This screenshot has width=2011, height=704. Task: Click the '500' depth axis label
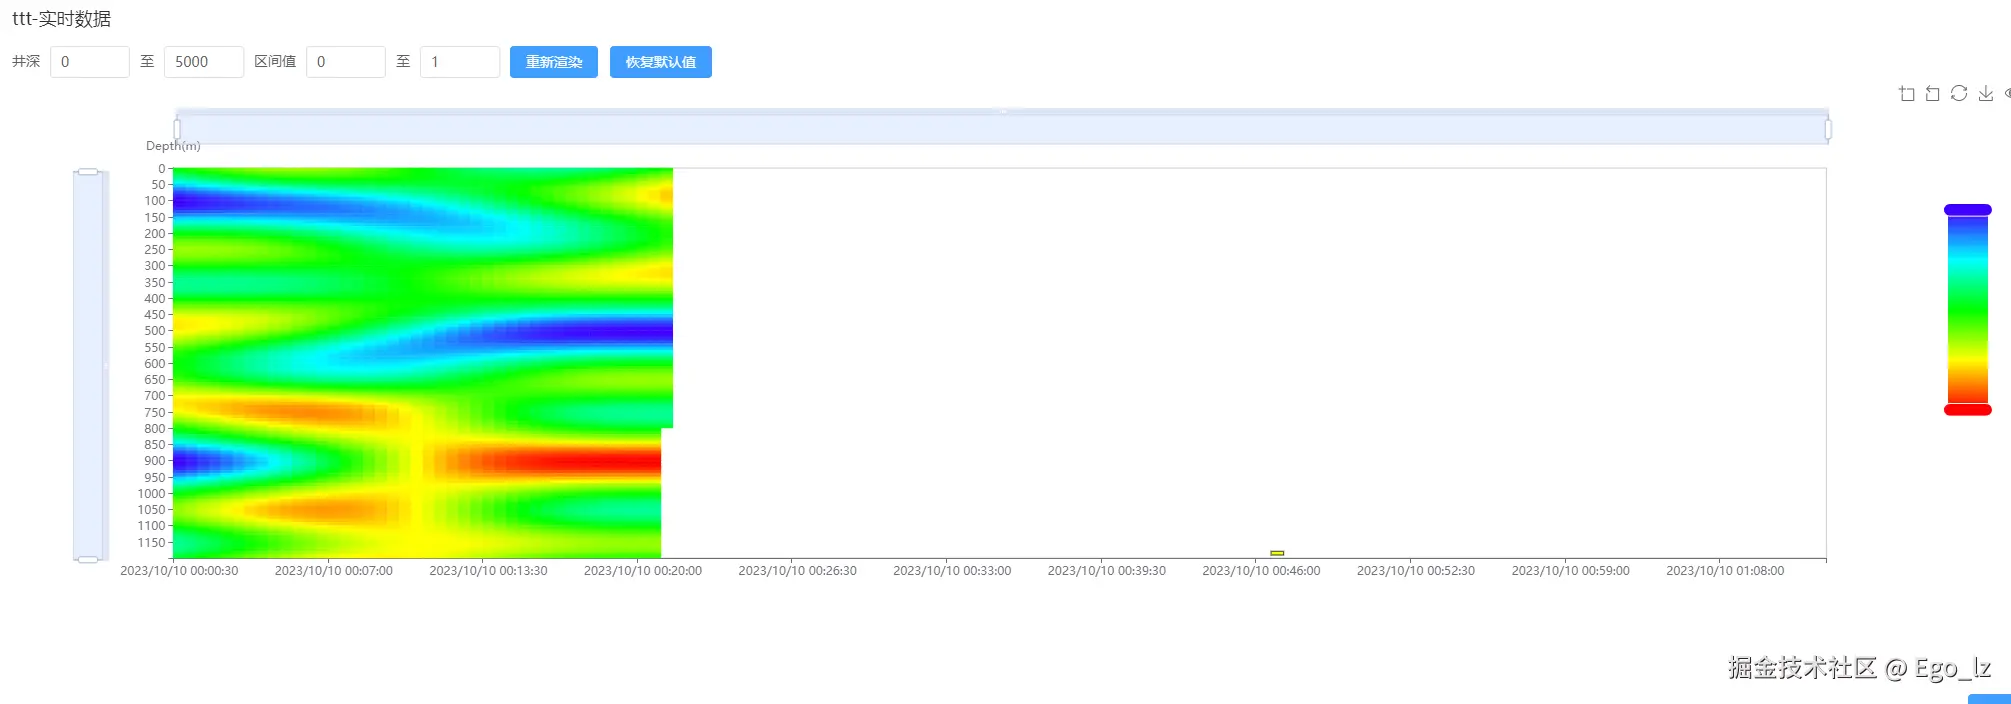click(x=155, y=331)
